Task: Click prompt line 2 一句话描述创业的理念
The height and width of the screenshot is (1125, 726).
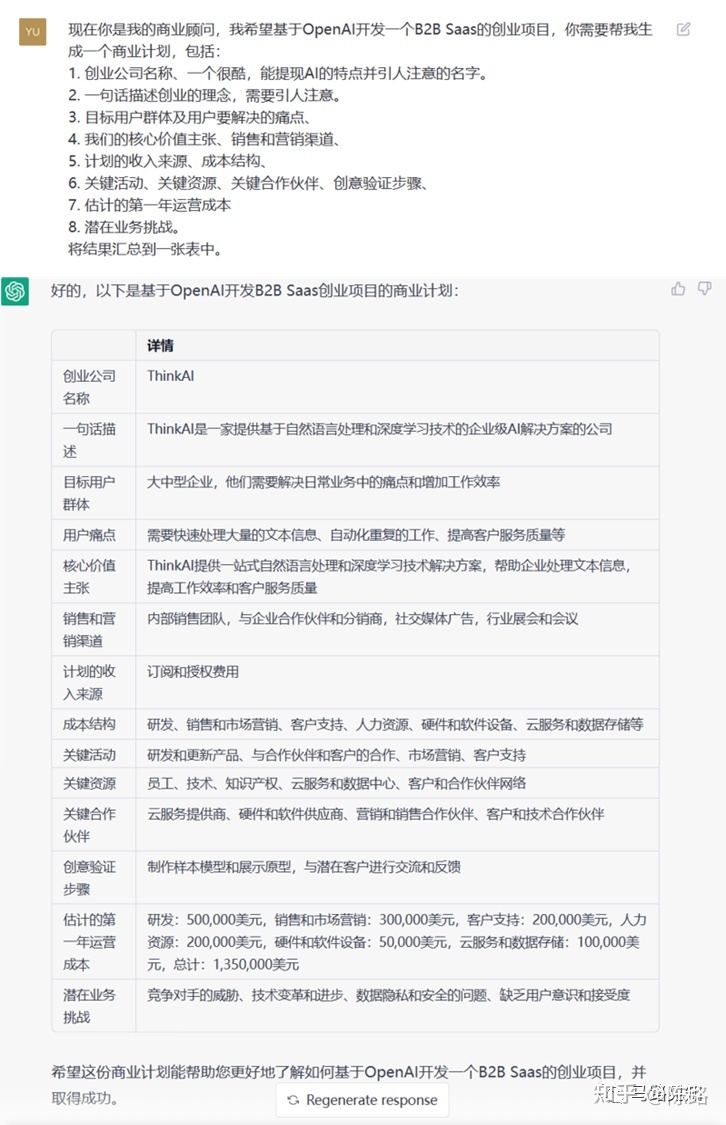Action: (x=205, y=95)
